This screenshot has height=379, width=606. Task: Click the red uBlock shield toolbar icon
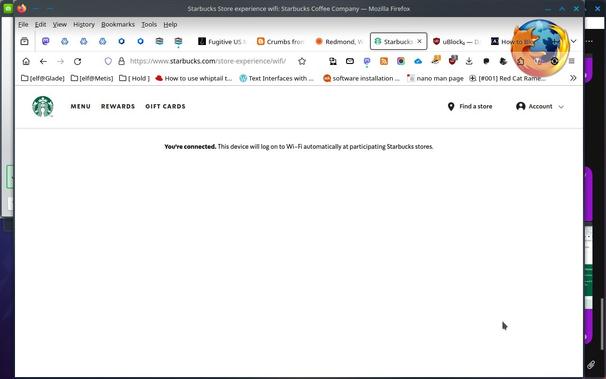(453, 61)
